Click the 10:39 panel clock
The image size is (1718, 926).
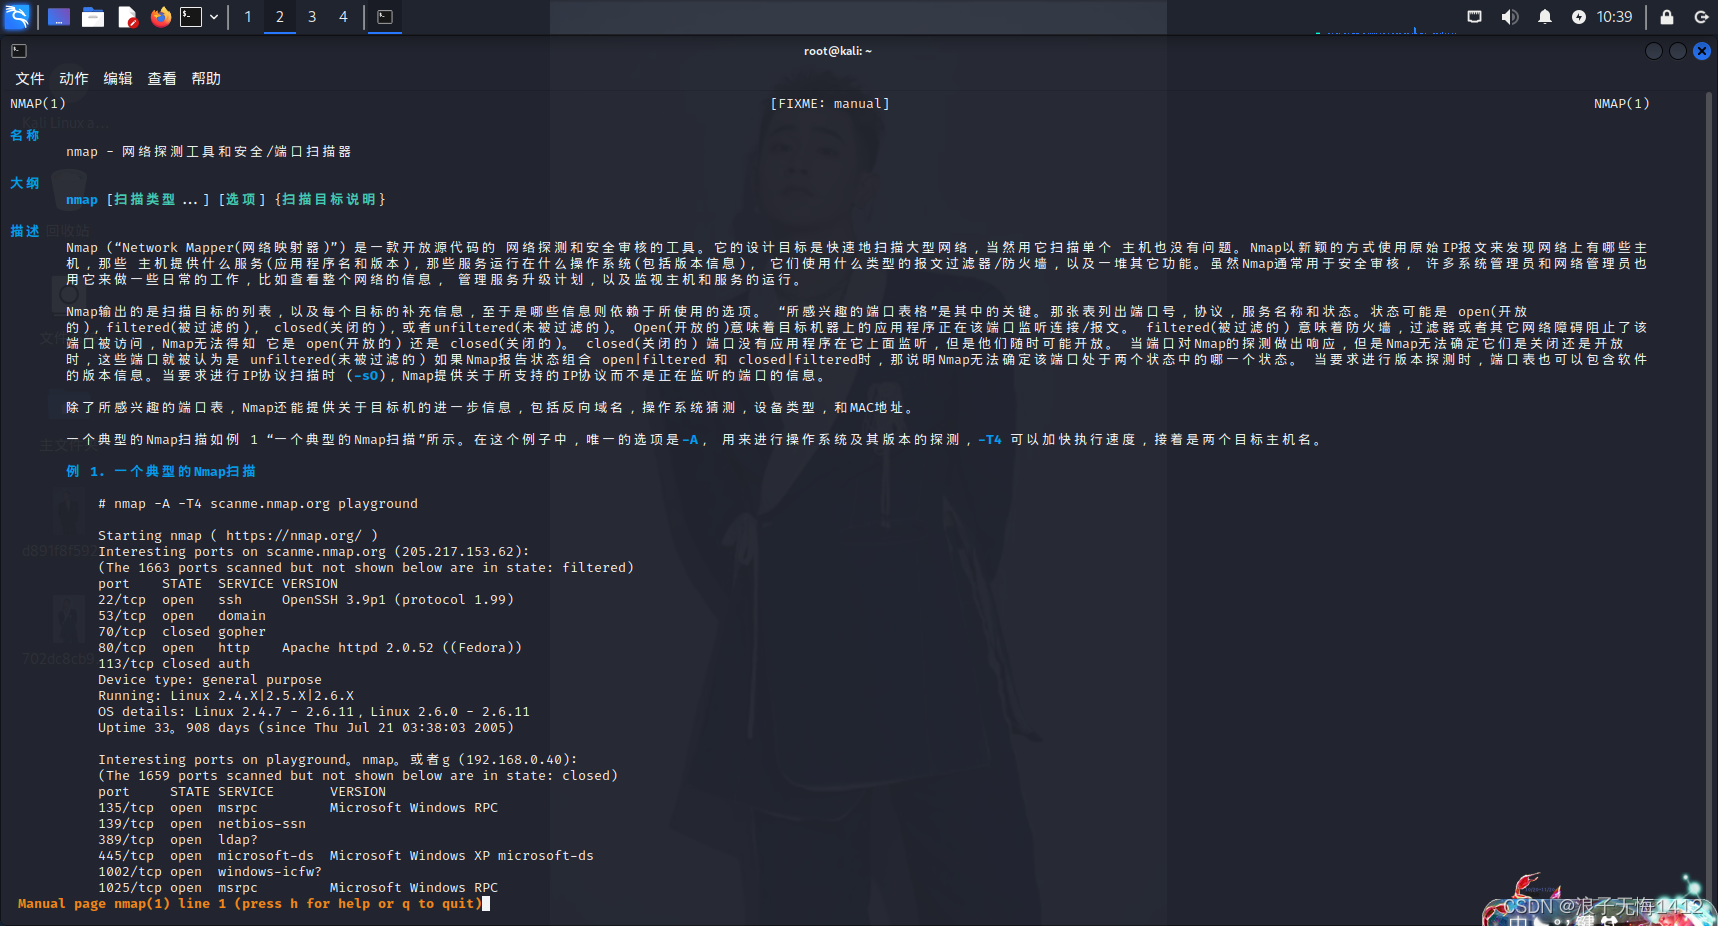(x=1614, y=17)
